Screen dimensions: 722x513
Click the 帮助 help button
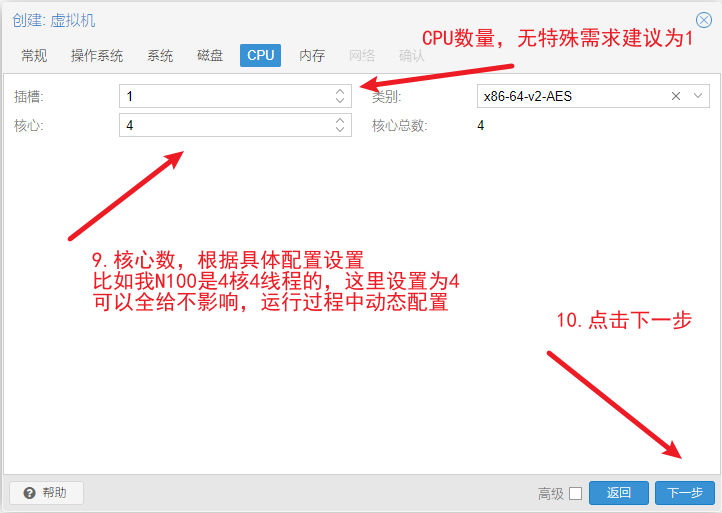point(46,492)
